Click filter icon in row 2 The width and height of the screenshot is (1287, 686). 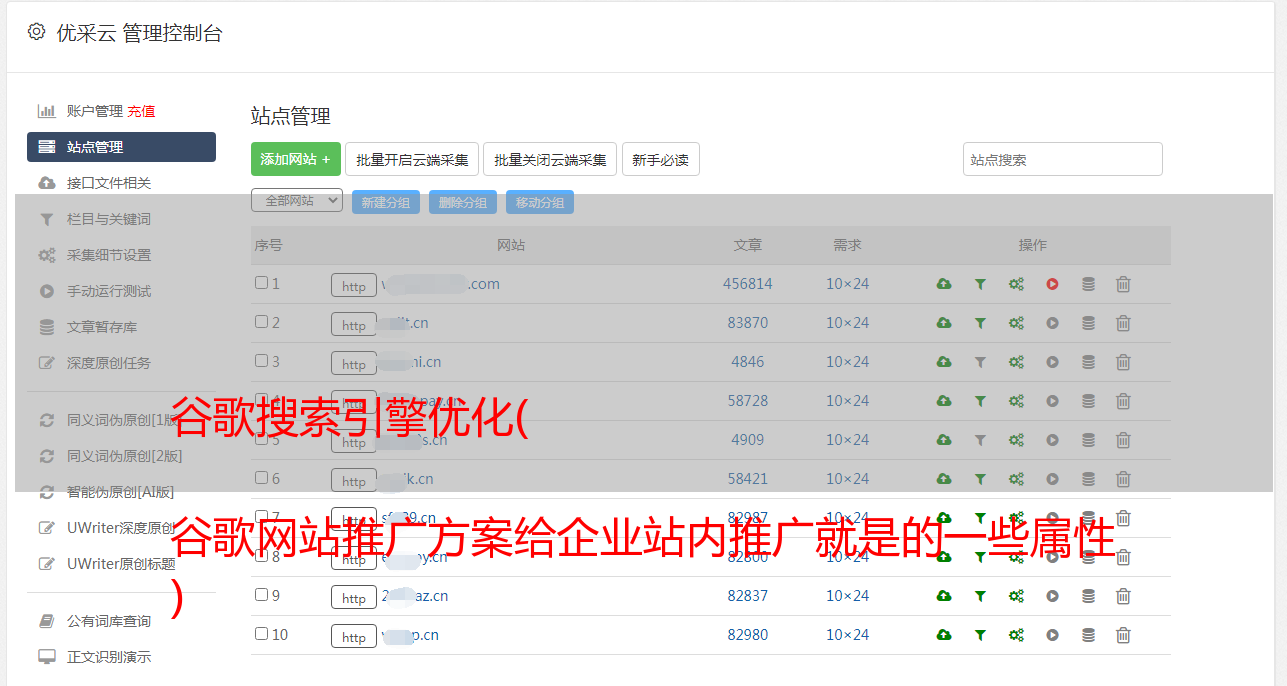[980, 323]
